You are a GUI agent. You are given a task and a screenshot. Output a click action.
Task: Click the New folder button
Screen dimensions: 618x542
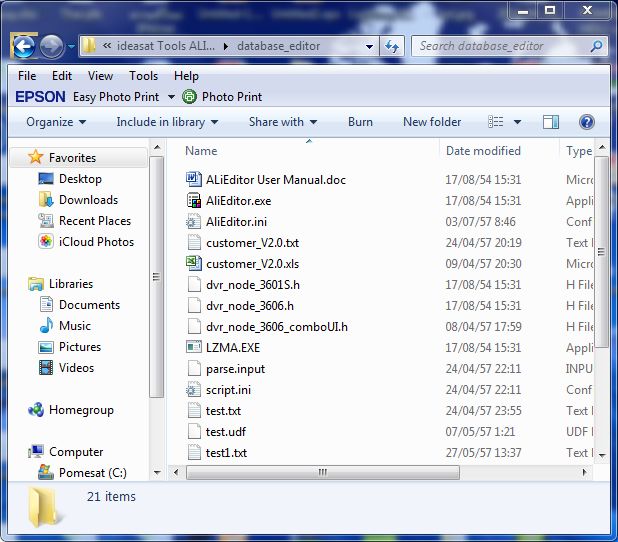click(432, 122)
